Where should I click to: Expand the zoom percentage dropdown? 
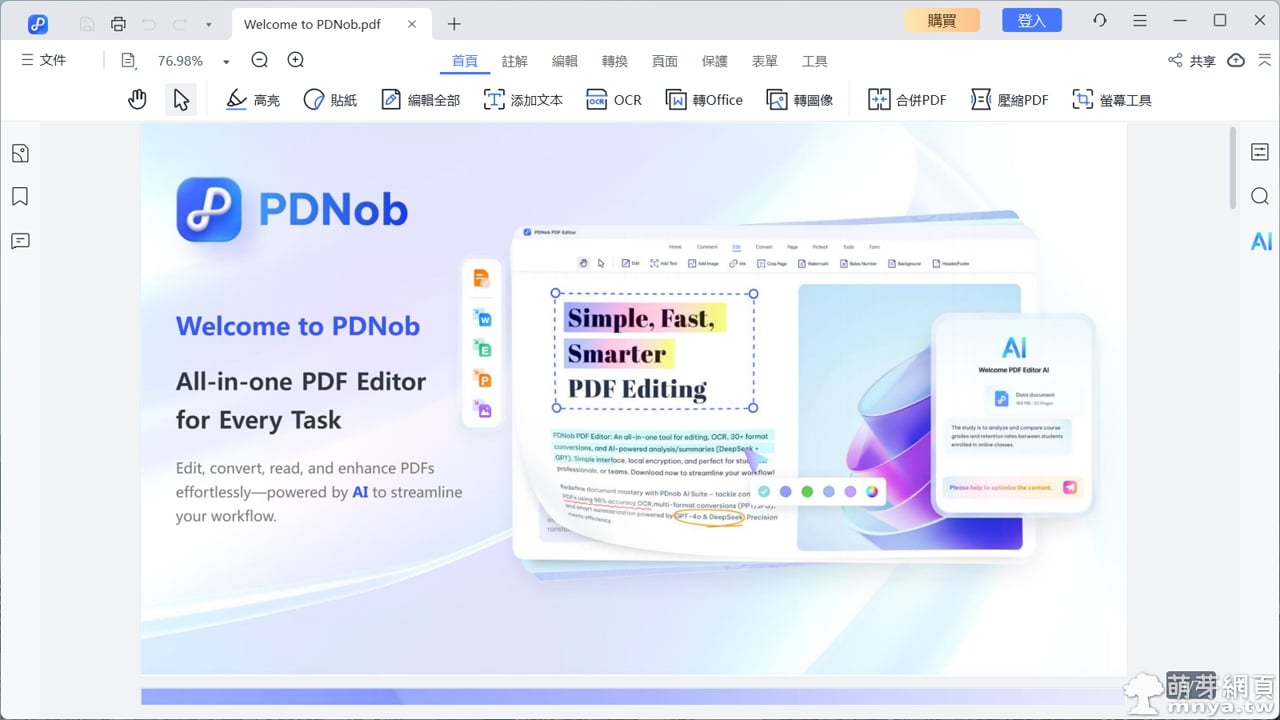click(226, 61)
